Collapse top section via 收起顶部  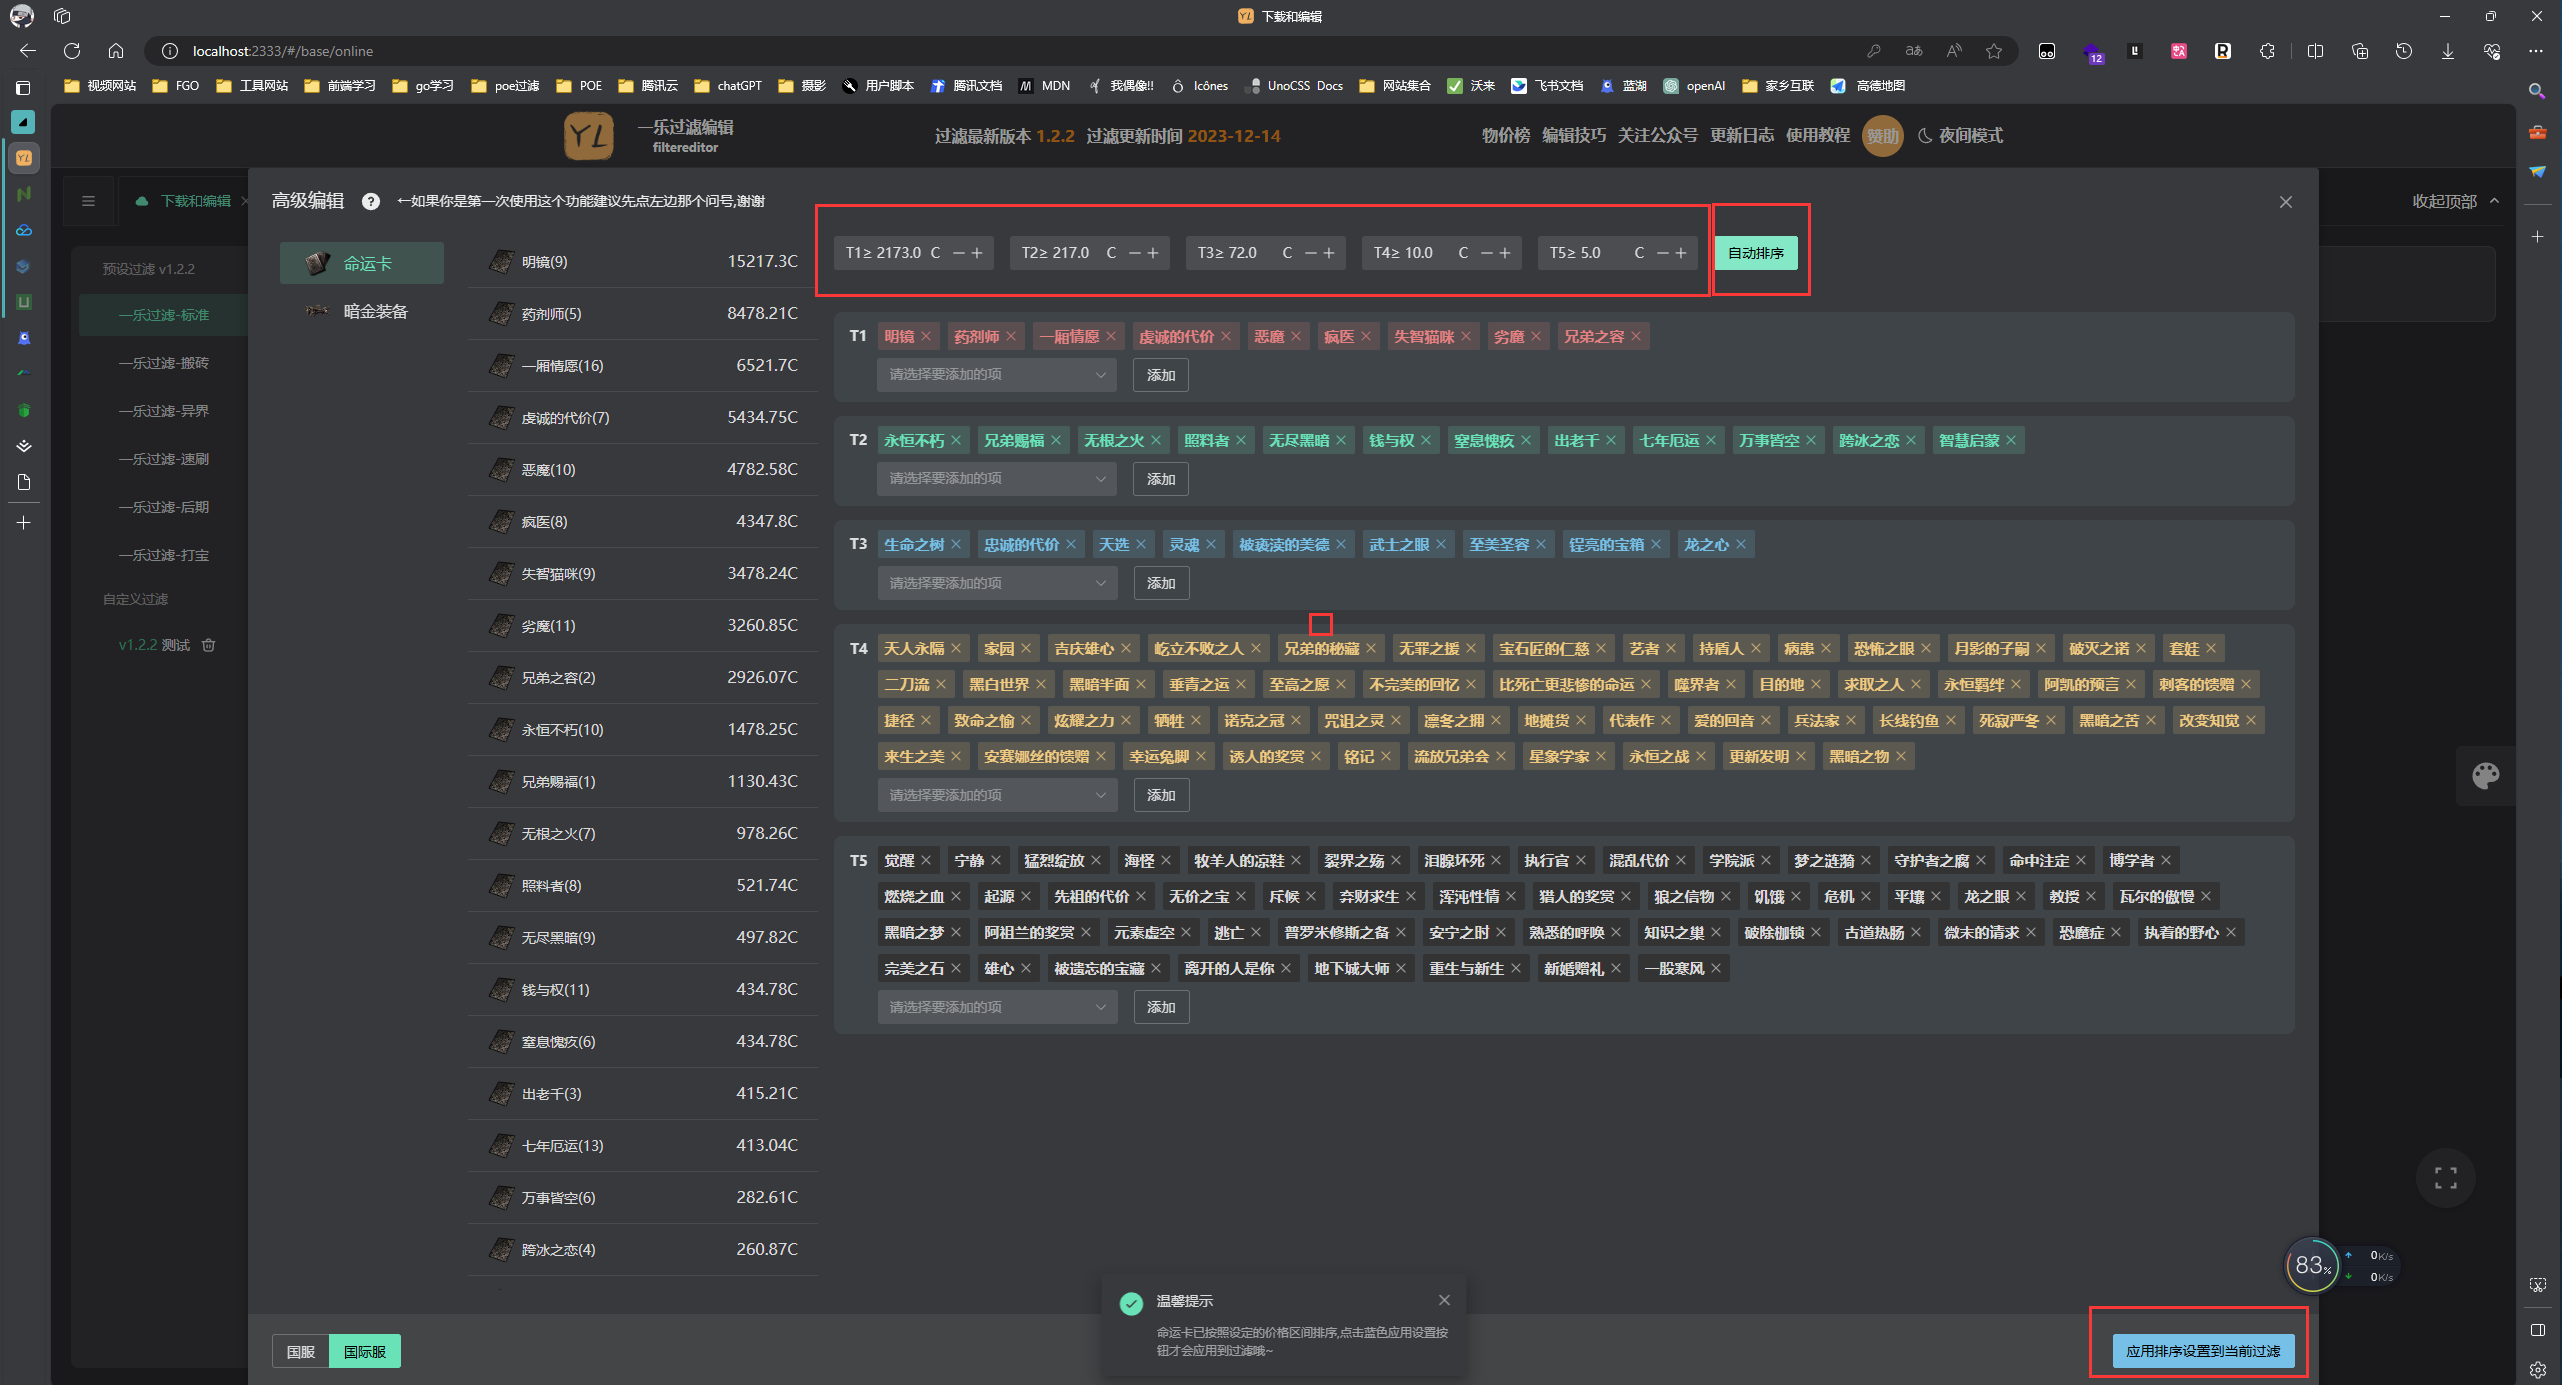pos(2455,201)
